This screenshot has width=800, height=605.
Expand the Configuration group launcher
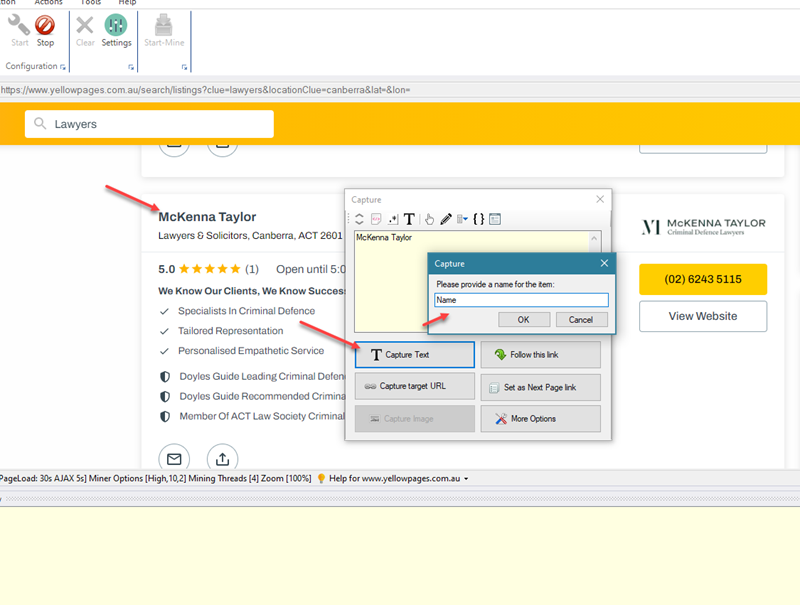[x=62, y=67]
